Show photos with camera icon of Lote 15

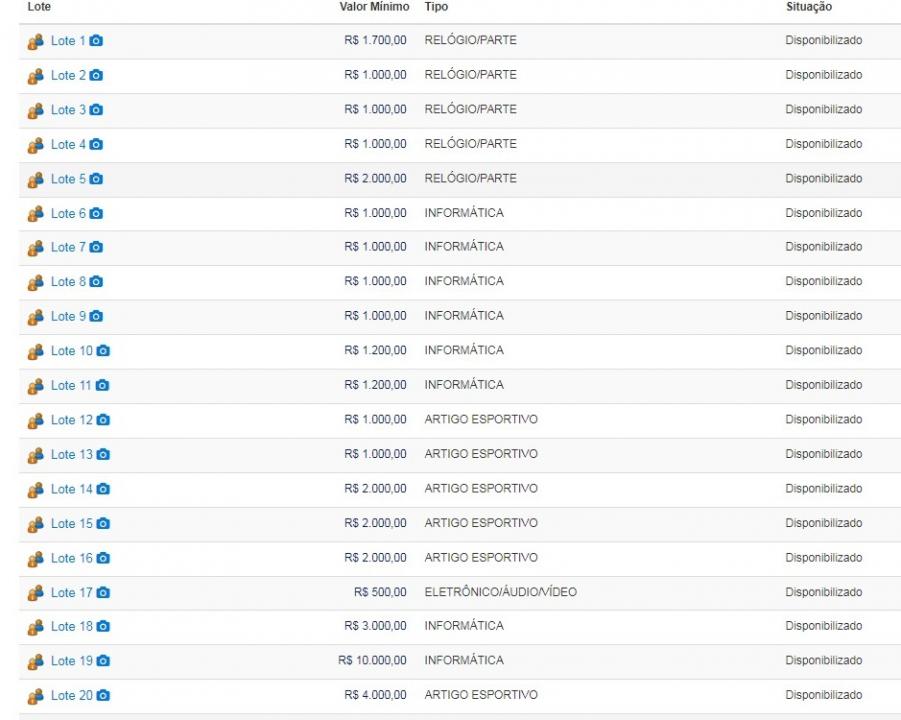pos(103,523)
